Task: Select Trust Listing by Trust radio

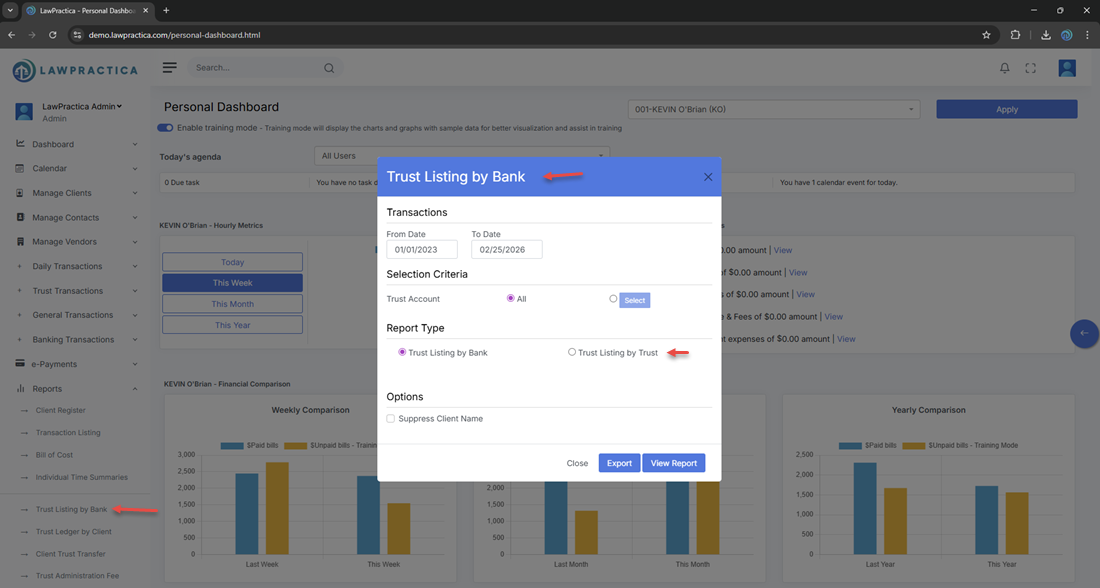Action: click(572, 352)
